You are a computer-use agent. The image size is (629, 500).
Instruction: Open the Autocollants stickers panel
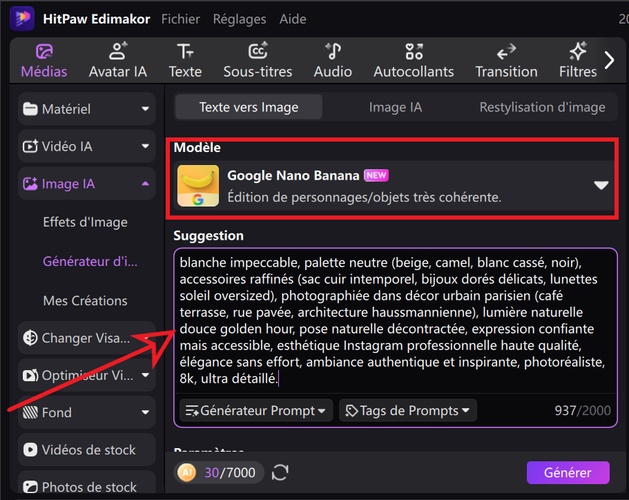pyautogui.click(x=414, y=61)
